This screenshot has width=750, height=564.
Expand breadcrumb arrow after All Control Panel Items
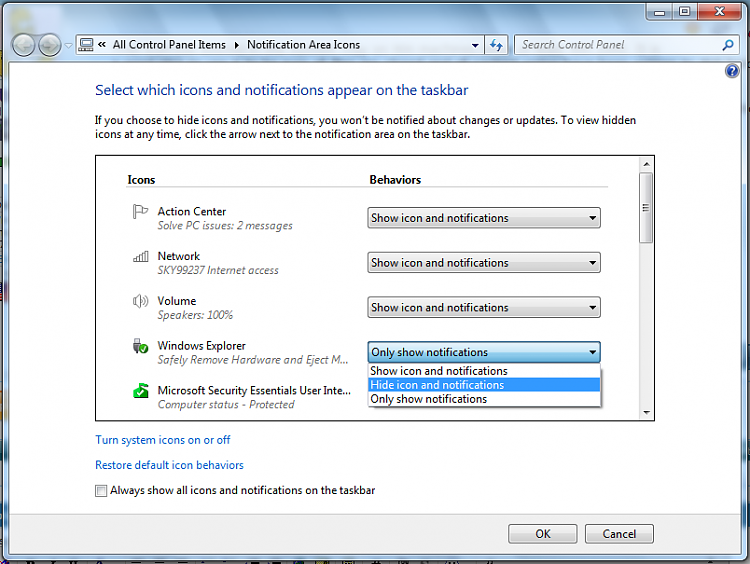(236, 45)
